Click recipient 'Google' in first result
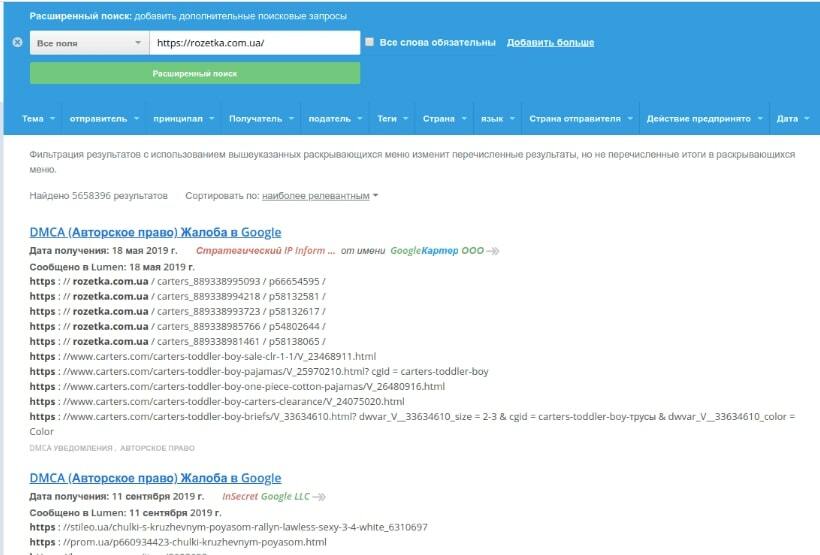 405,251
